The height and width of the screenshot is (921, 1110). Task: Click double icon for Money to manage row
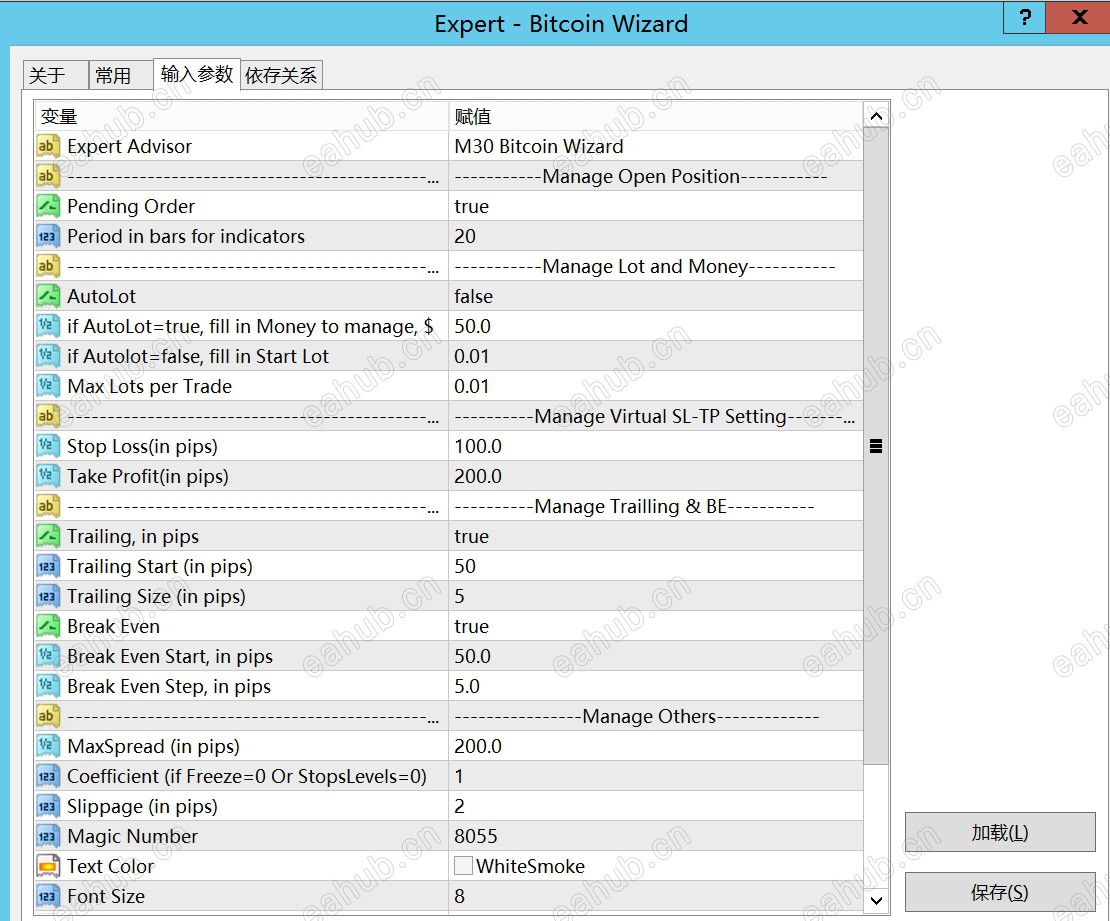tap(47, 326)
